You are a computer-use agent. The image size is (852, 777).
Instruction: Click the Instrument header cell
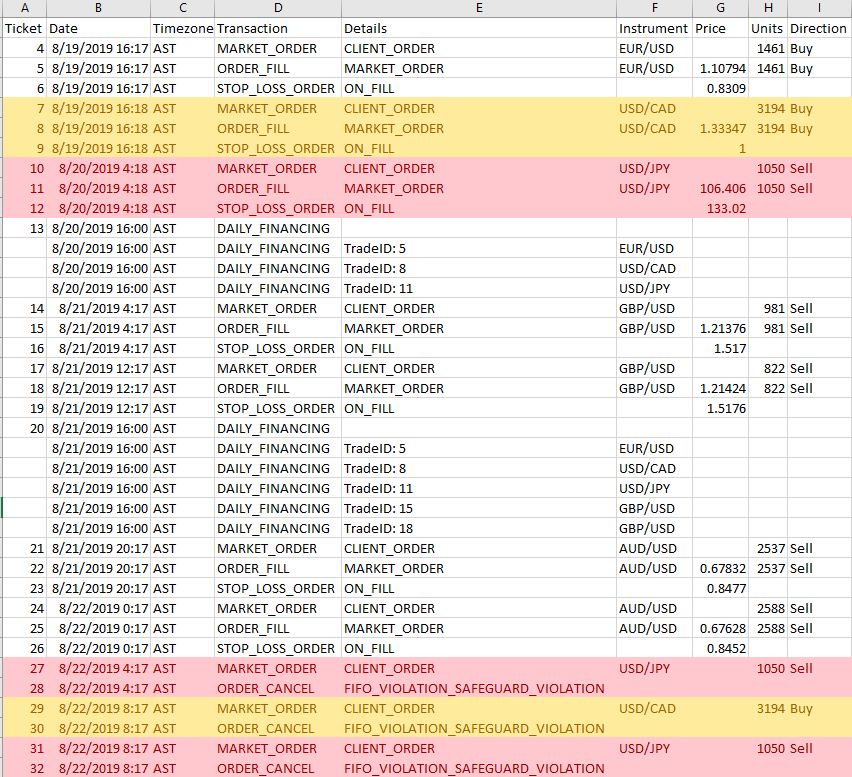click(653, 29)
